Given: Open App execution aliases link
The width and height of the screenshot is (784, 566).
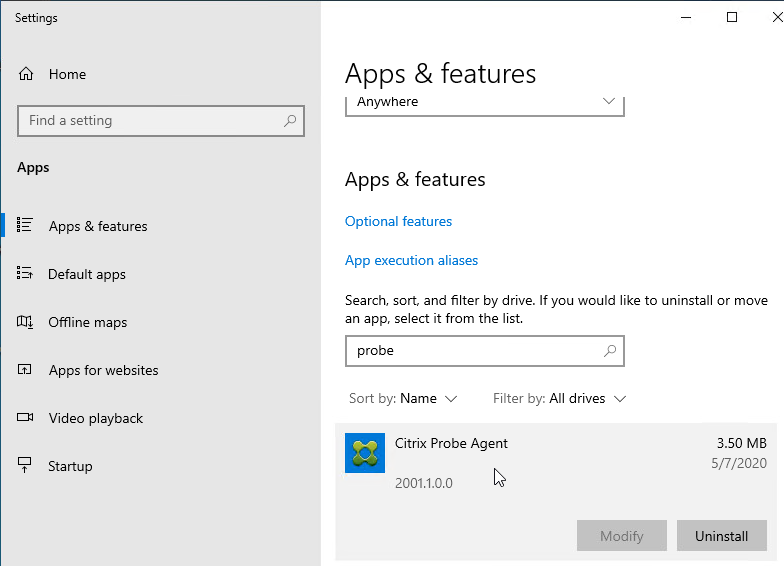Looking at the screenshot, I should pos(412,260).
